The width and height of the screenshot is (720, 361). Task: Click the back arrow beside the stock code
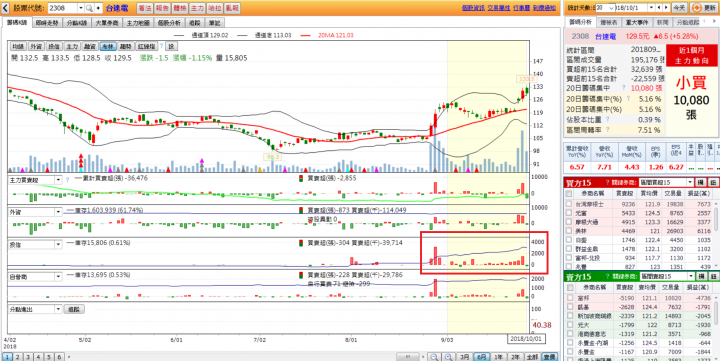point(5,8)
